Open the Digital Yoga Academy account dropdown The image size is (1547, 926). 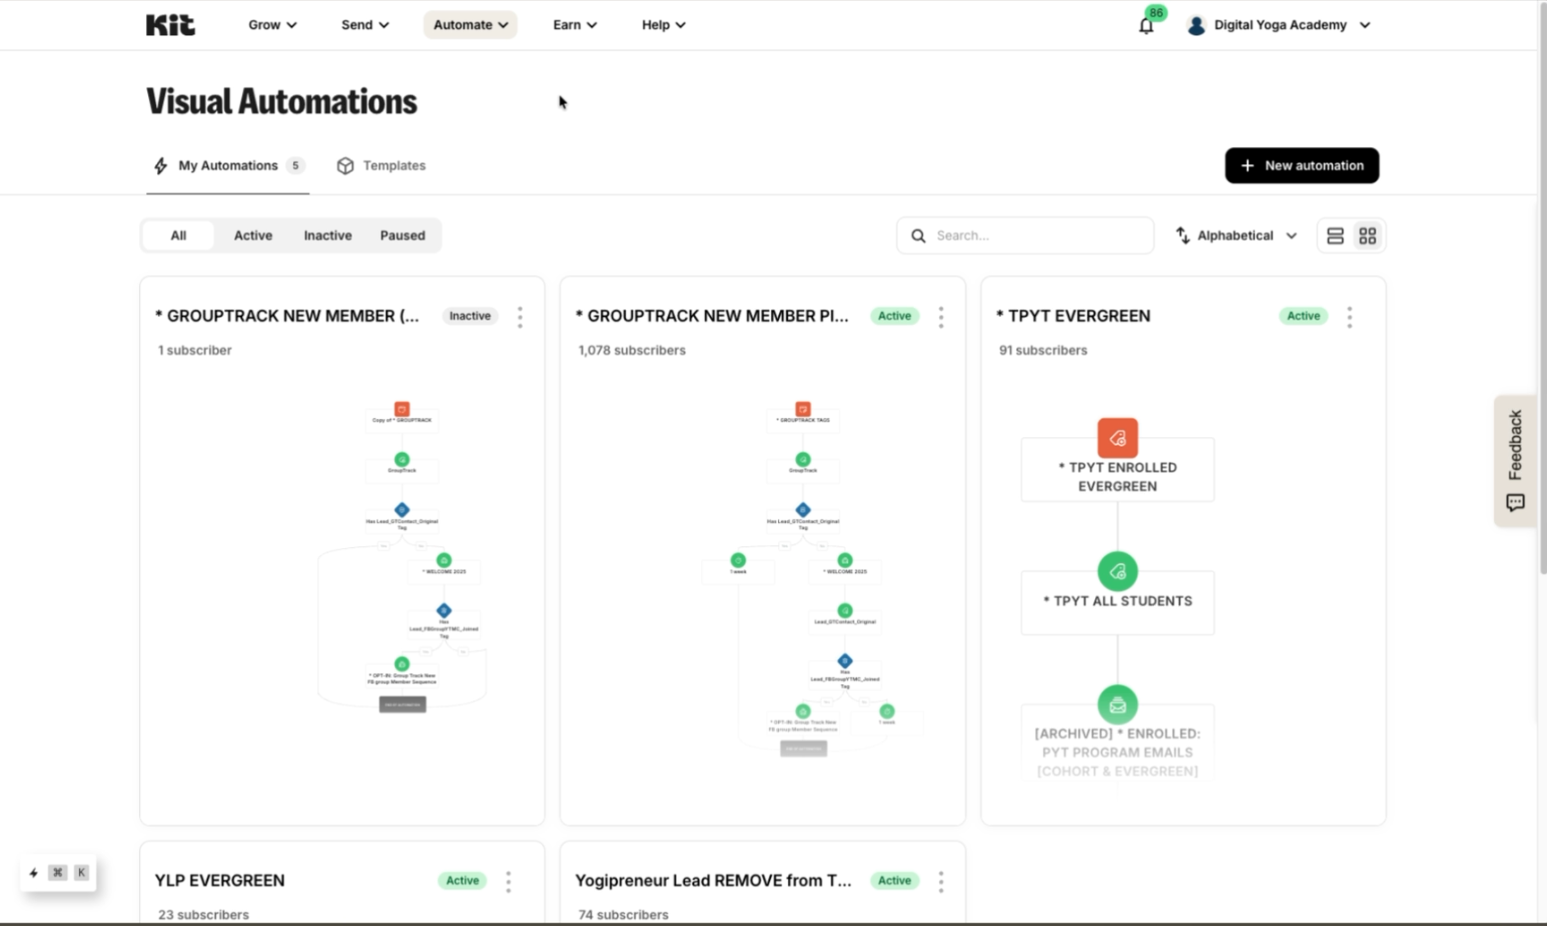(x=1278, y=25)
